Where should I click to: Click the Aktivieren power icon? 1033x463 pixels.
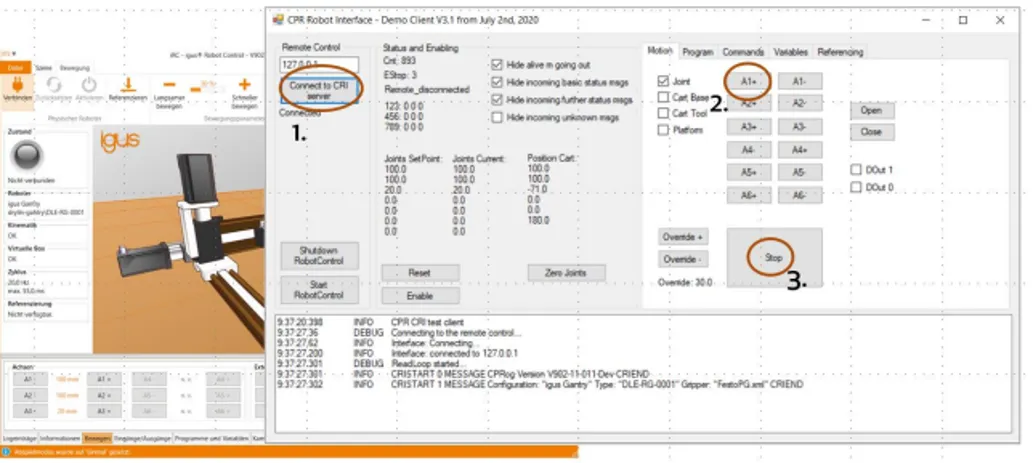tap(89, 86)
